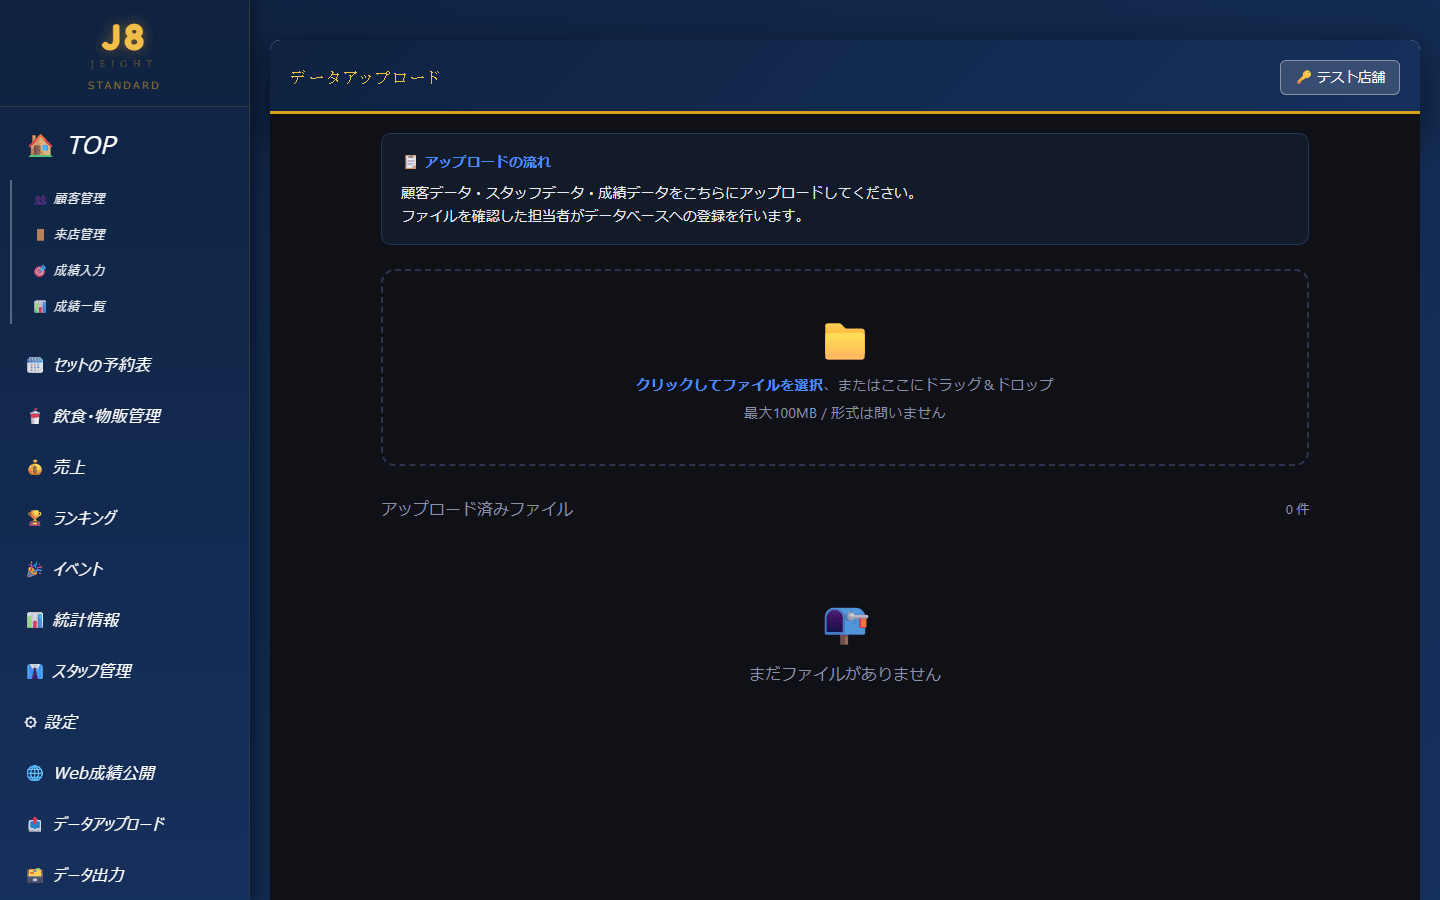Click the 設定 gear icon
Screen dimensions: 1440x900
pyautogui.click(x=31, y=722)
